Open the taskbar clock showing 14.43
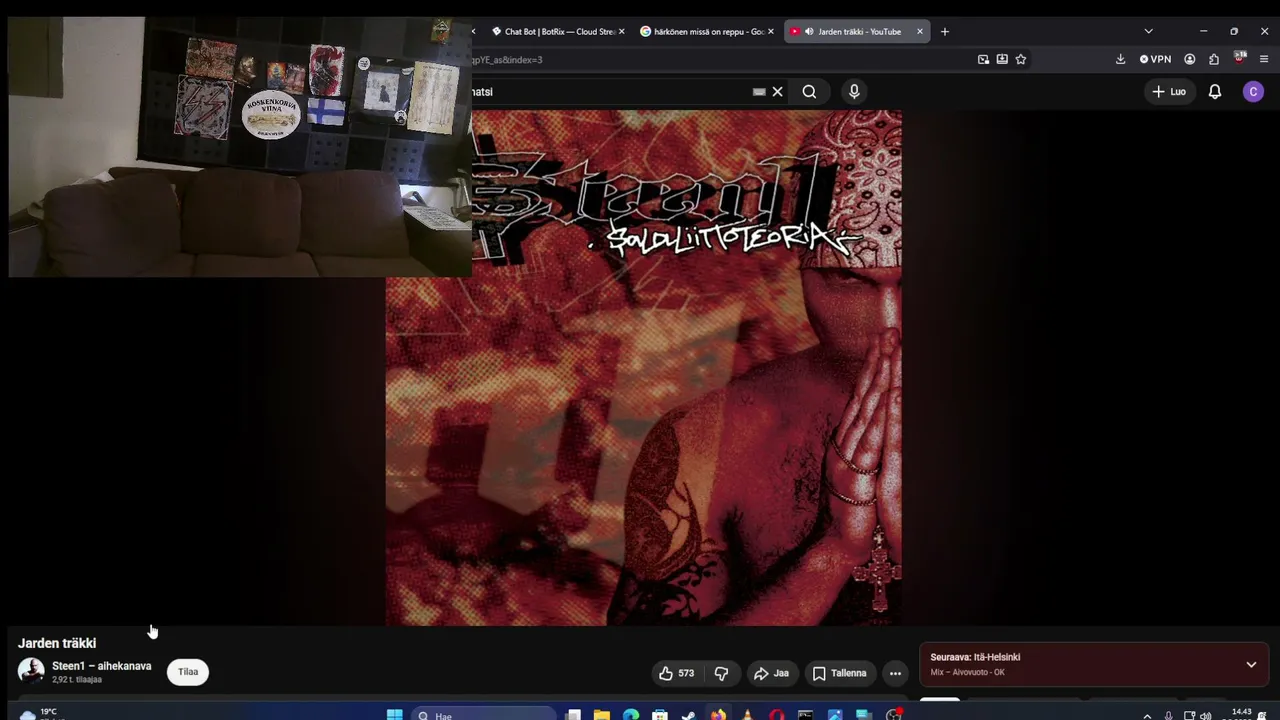This screenshot has width=1280, height=720. (x=1241, y=714)
